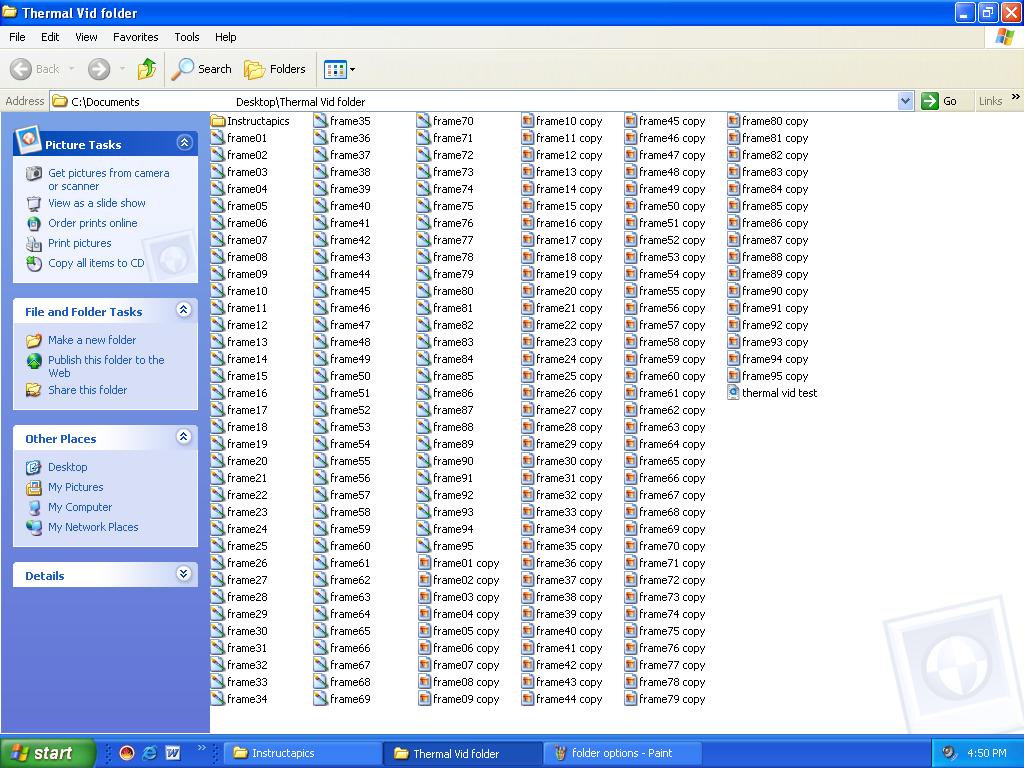1024x768 pixels.
Task: Open the Views icon in toolbar
Action: pyautogui.click(x=335, y=69)
